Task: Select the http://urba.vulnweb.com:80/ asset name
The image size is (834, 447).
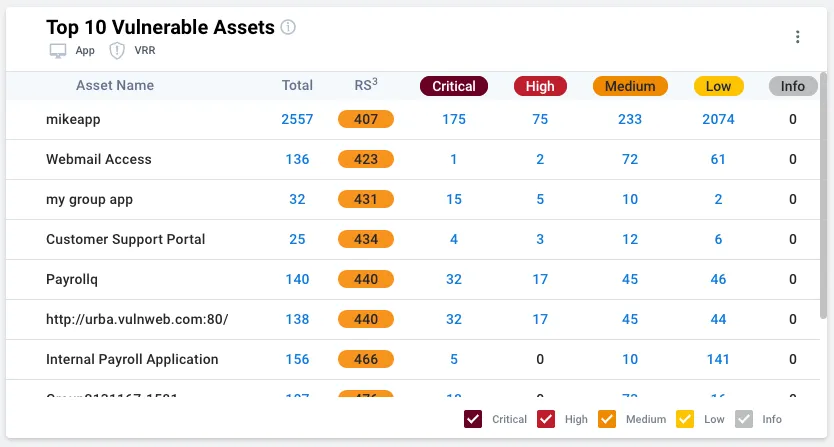Action: click(x=137, y=319)
